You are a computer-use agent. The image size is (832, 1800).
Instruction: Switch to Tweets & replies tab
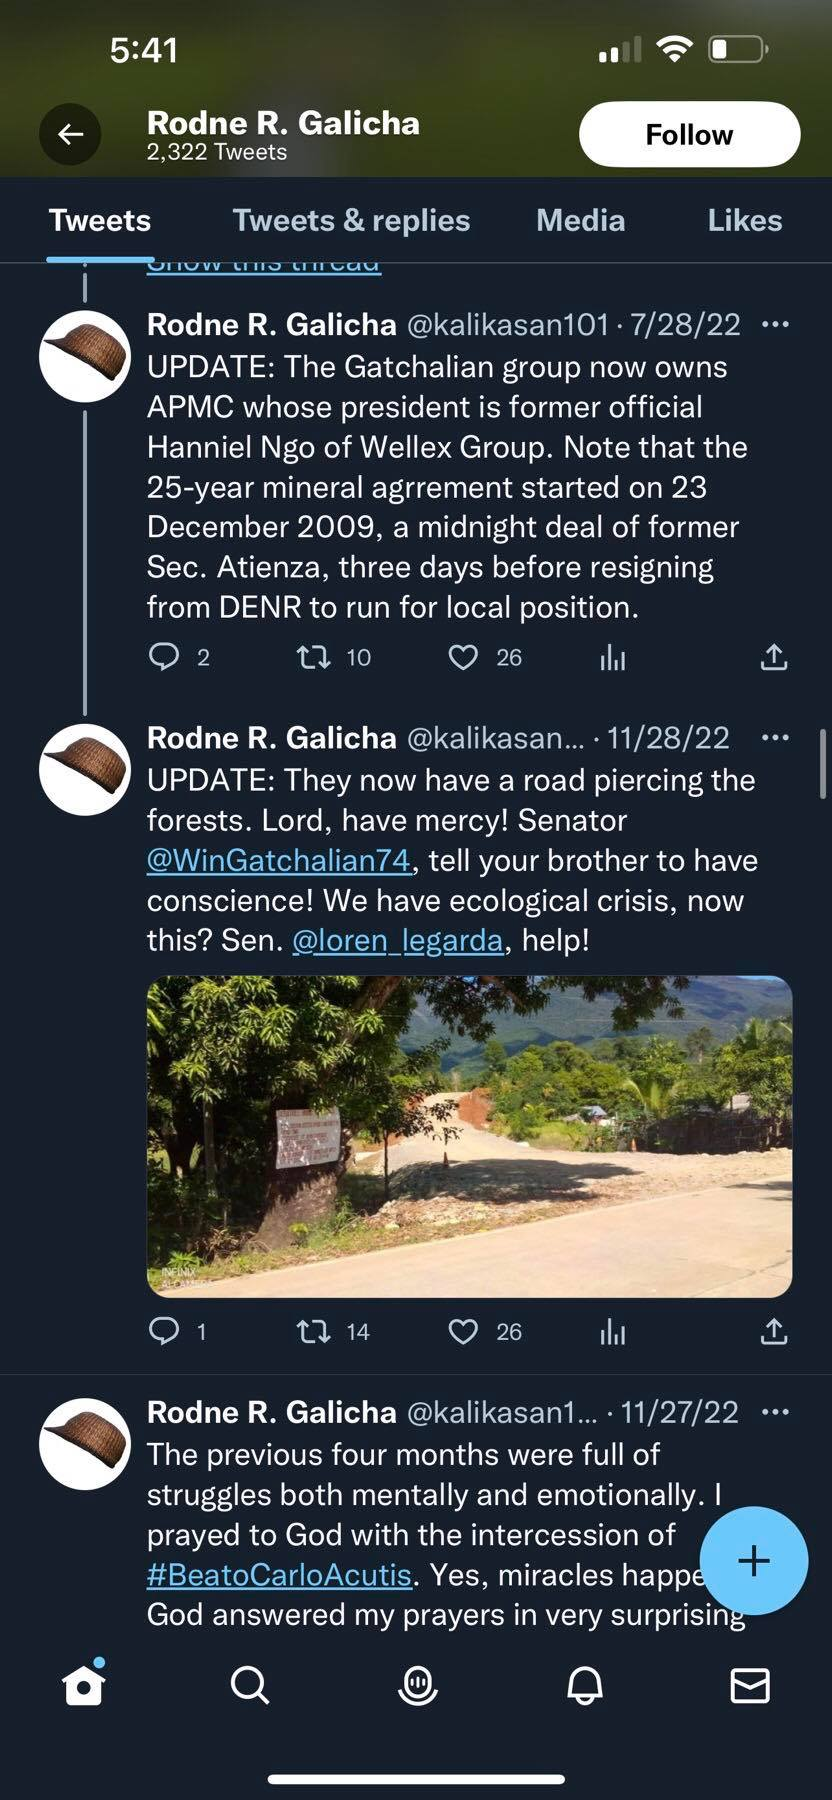pyautogui.click(x=351, y=220)
